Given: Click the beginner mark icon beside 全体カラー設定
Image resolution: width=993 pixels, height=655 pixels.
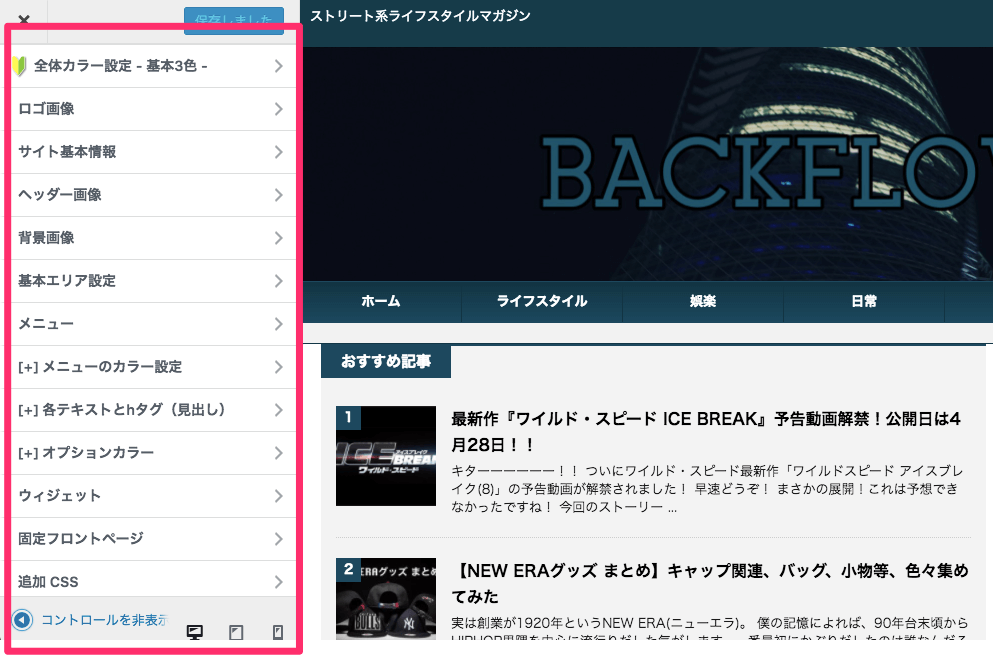Looking at the screenshot, I should tap(19, 66).
